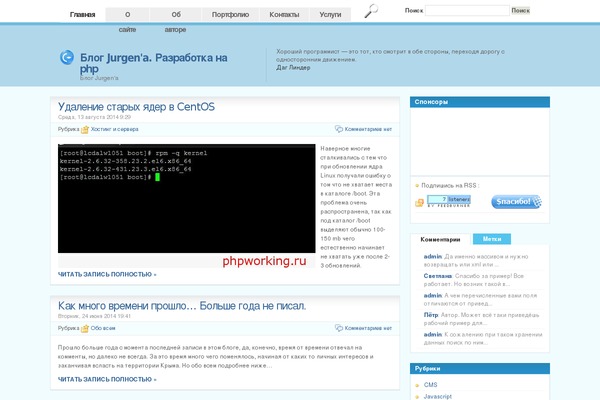
Task: Open admin comment К сожалению при таком
Action: tap(483, 339)
